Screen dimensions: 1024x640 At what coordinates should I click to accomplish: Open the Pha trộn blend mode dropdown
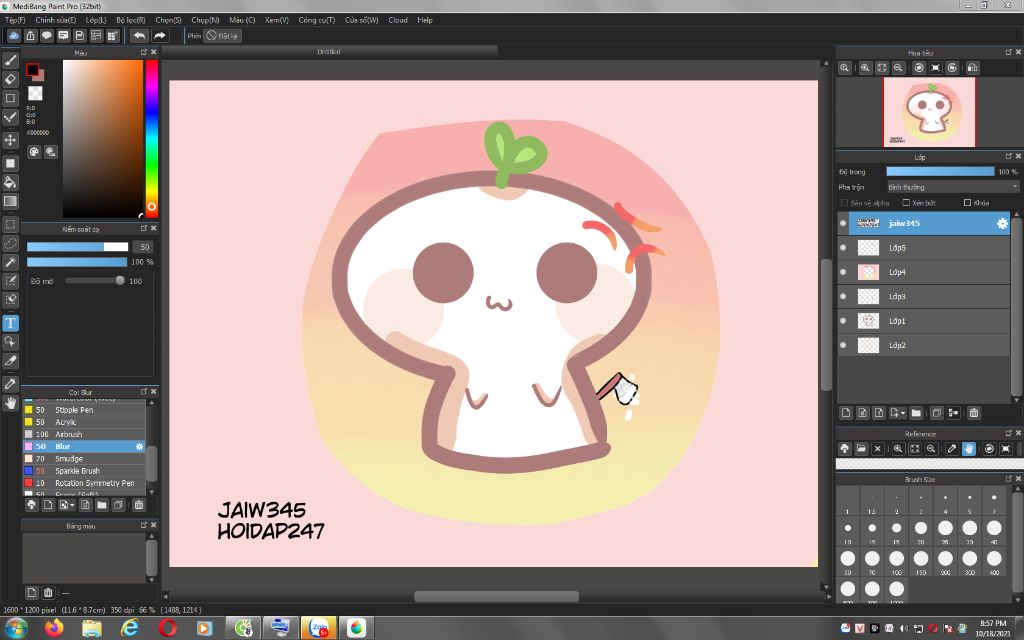pos(952,187)
